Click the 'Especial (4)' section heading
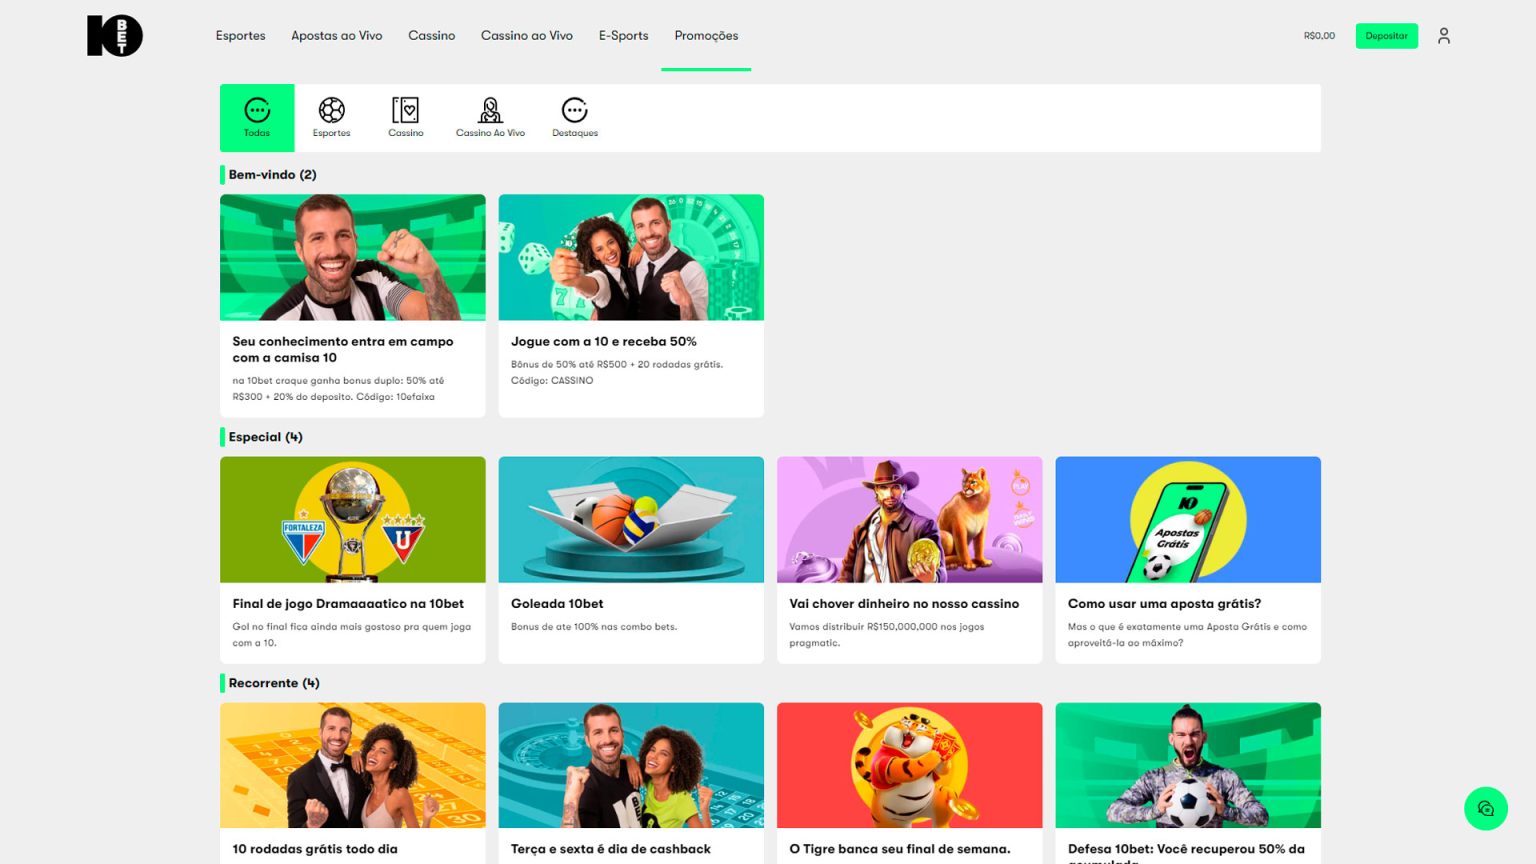The height and width of the screenshot is (864, 1536). 265,437
